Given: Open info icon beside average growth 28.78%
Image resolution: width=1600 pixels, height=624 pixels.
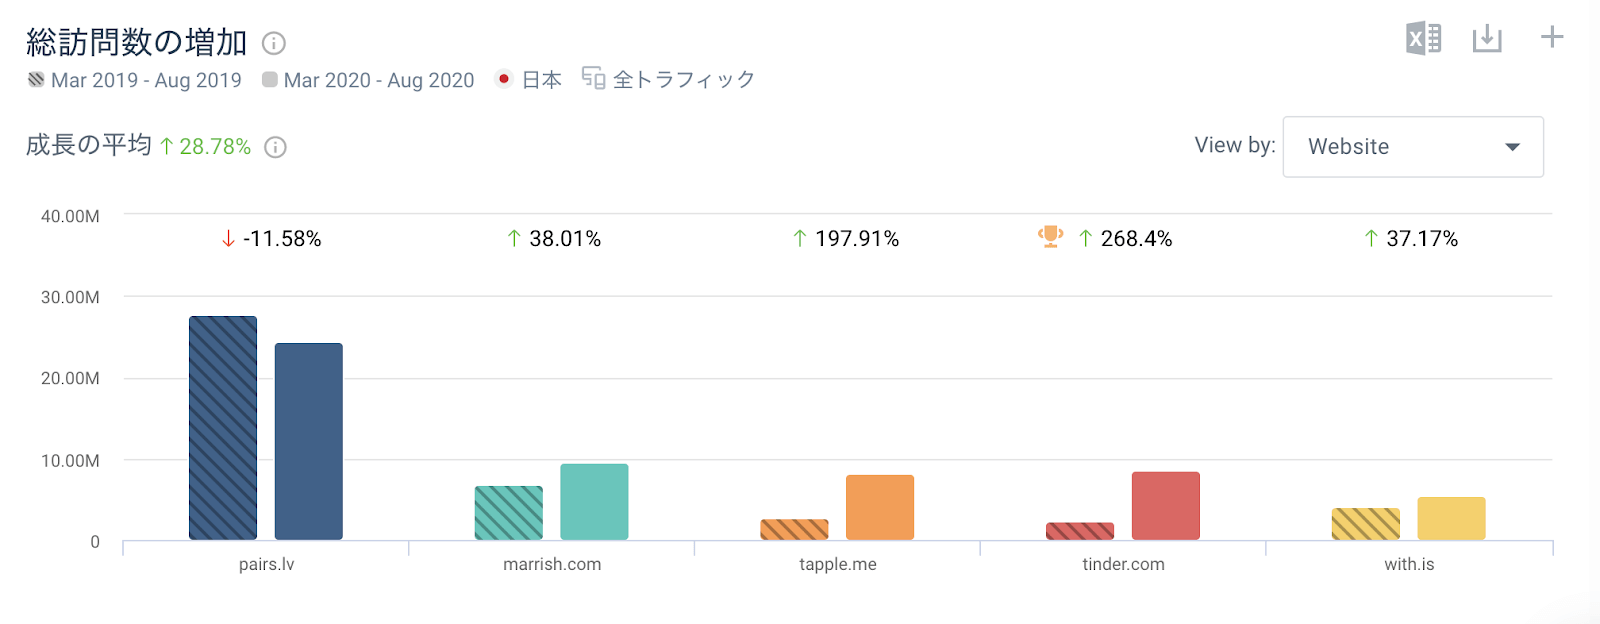Looking at the screenshot, I should point(275,147).
